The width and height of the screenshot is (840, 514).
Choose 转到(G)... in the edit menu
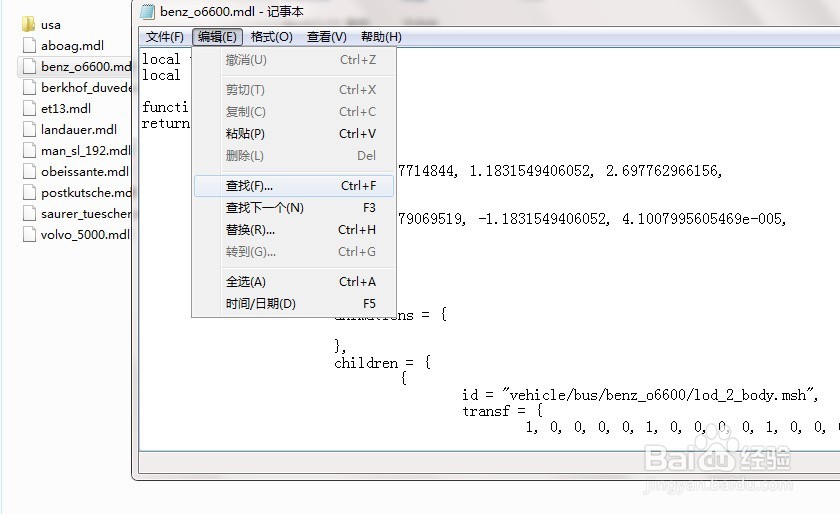pyautogui.click(x=294, y=251)
